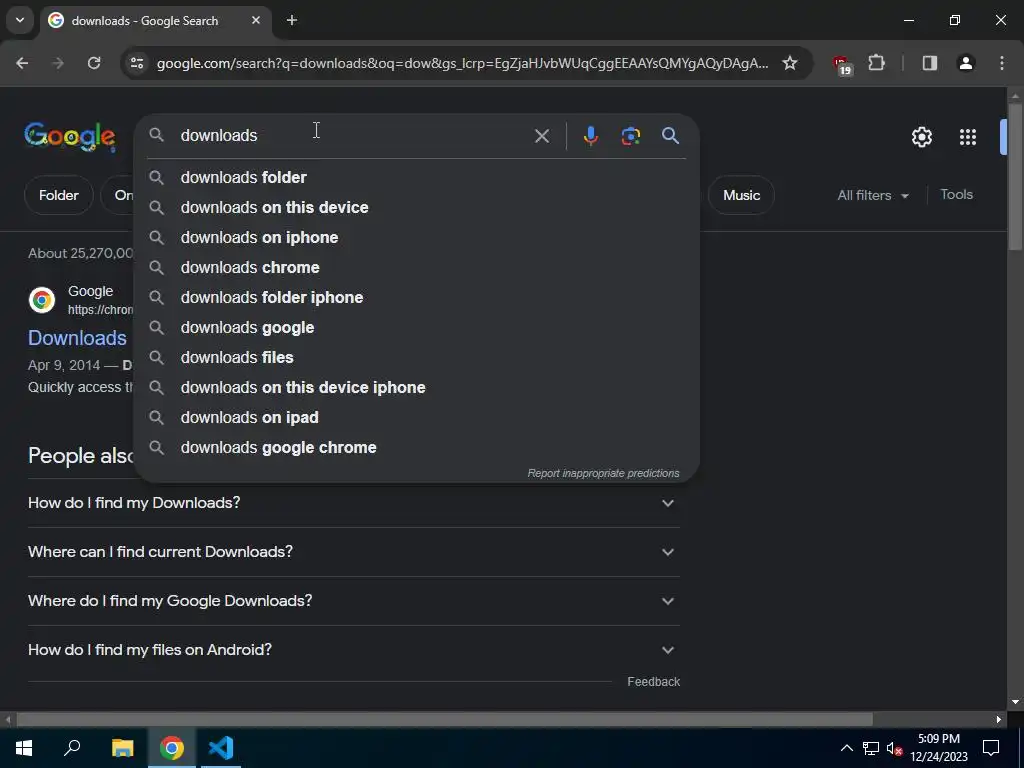
Task: Open the notification center icon
Action: pyautogui.click(x=991, y=748)
